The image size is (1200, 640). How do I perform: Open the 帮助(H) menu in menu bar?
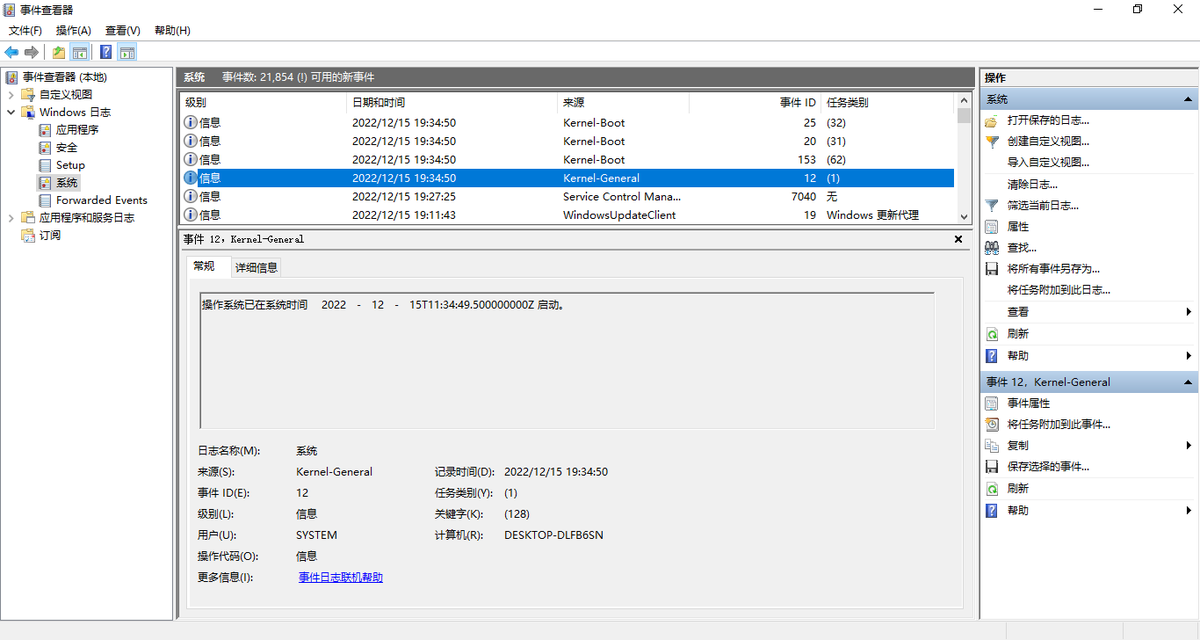pyautogui.click(x=172, y=31)
